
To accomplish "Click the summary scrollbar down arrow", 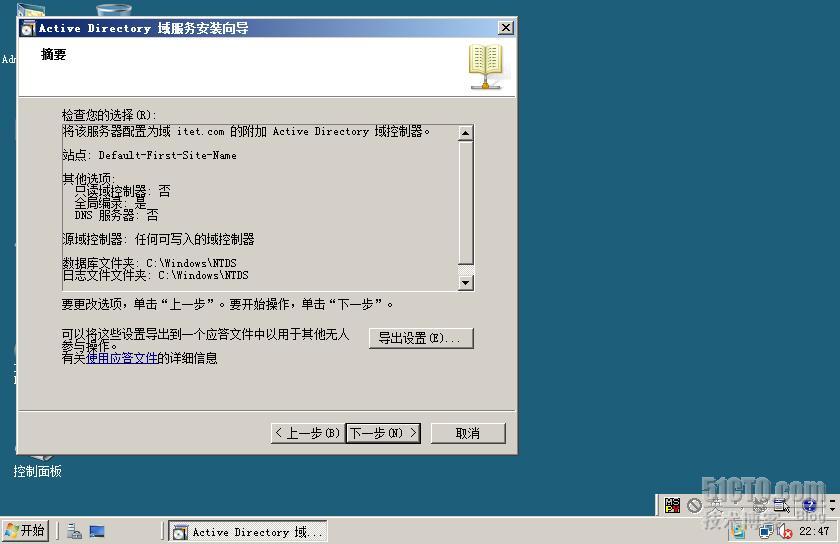I will tap(466, 282).
